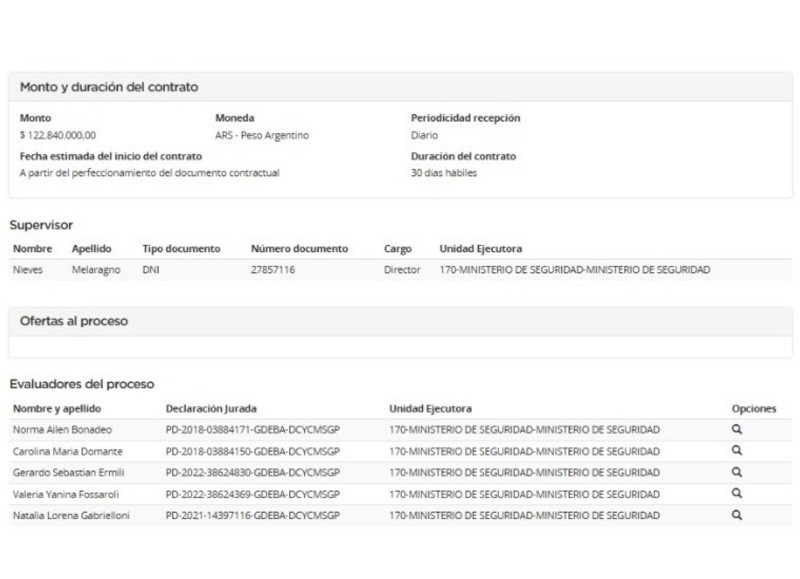Image resolution: width=800 pixels, height=579 pixels.
Task: Click the '30 días hábiles' contract duration
Action: (x=444, y=173)
